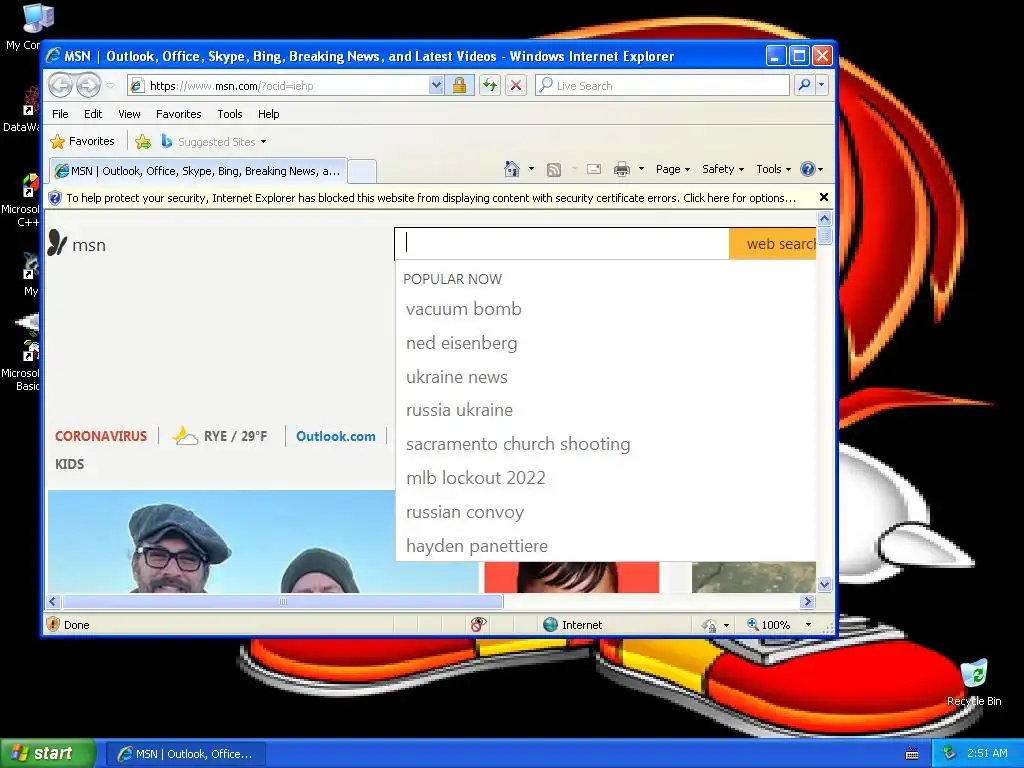Select the russian convoy suggestion

pyautogui.click(x=465, y=512)
